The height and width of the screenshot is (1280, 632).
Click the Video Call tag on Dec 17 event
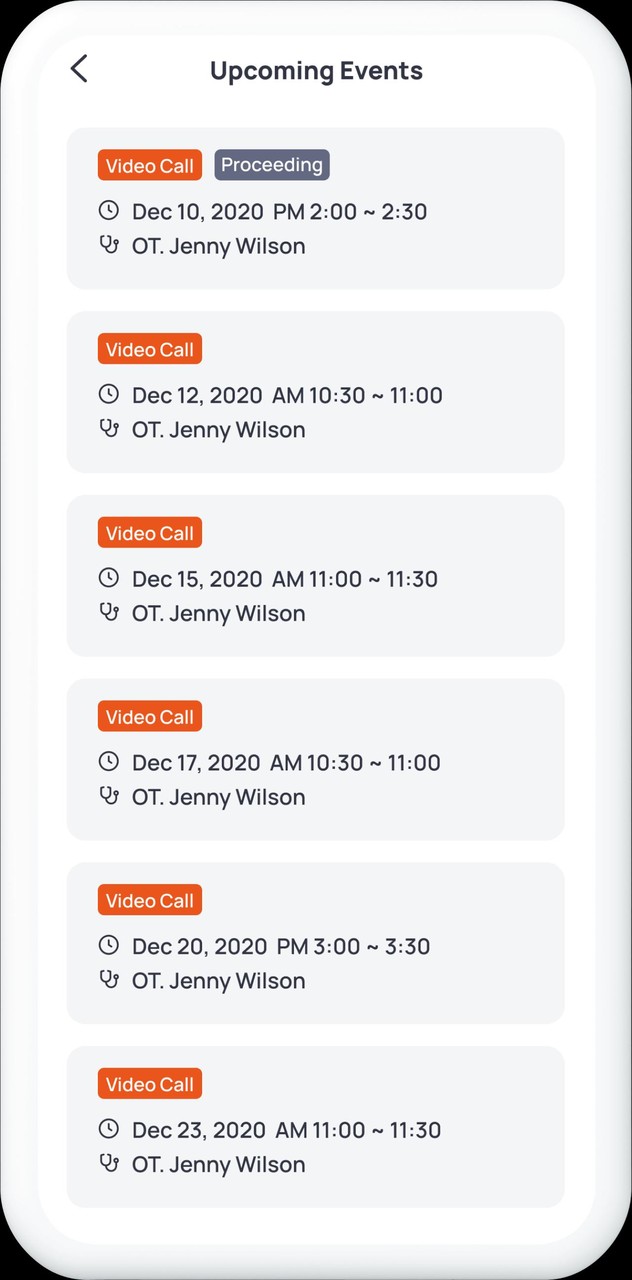[150, 717]
